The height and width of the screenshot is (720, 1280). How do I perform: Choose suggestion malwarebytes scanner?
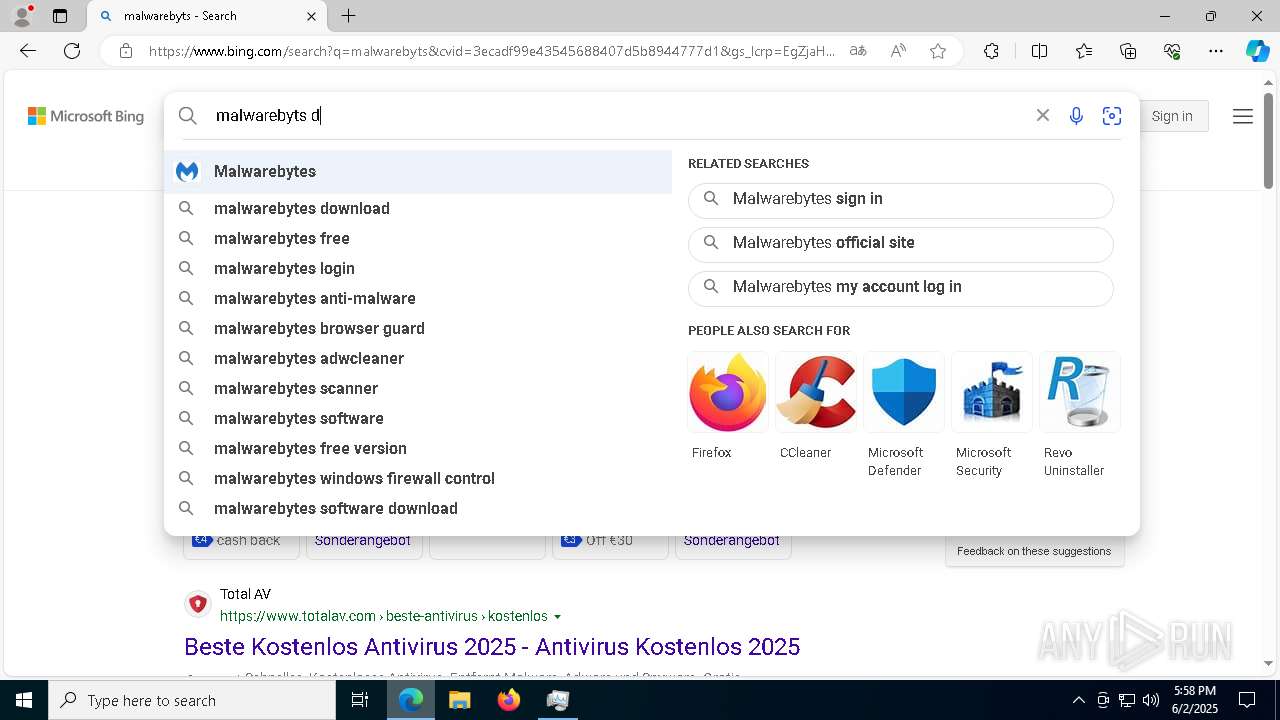[418, 388]
